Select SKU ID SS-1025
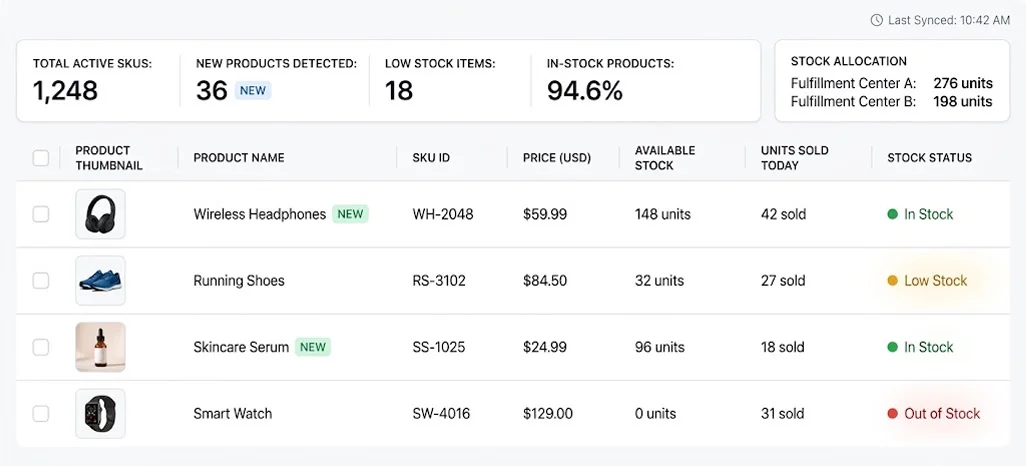1026x466 pixels. (438, 347)
